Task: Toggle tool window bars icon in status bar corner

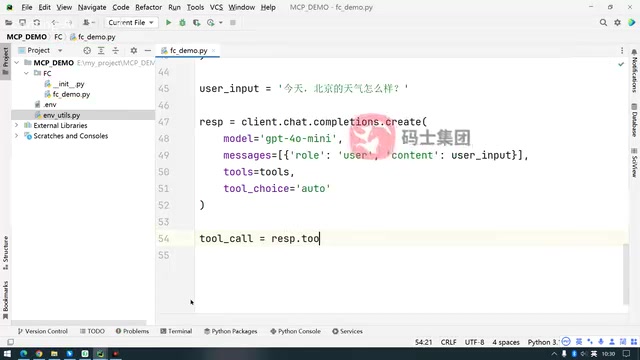Action: (11, 342)
